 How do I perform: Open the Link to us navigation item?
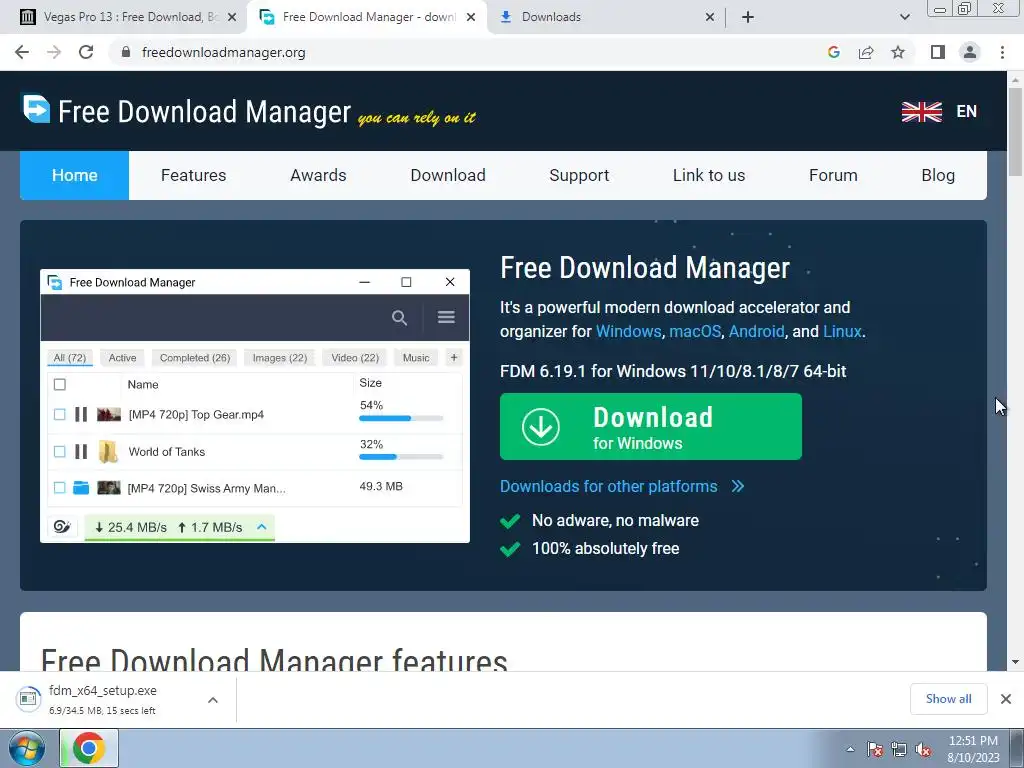pyautogui.click(x=709, y=175)
